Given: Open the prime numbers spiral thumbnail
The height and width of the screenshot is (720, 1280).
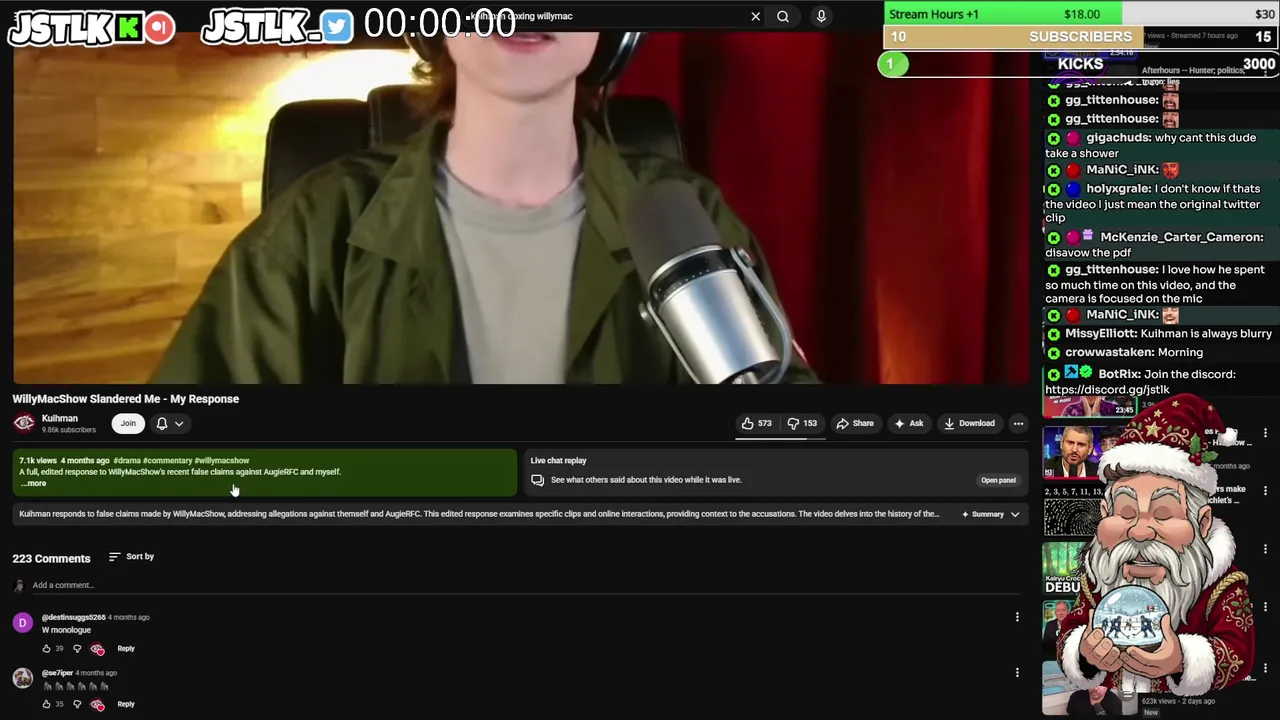Looking at the screenshot, I should pos(1075,512).
